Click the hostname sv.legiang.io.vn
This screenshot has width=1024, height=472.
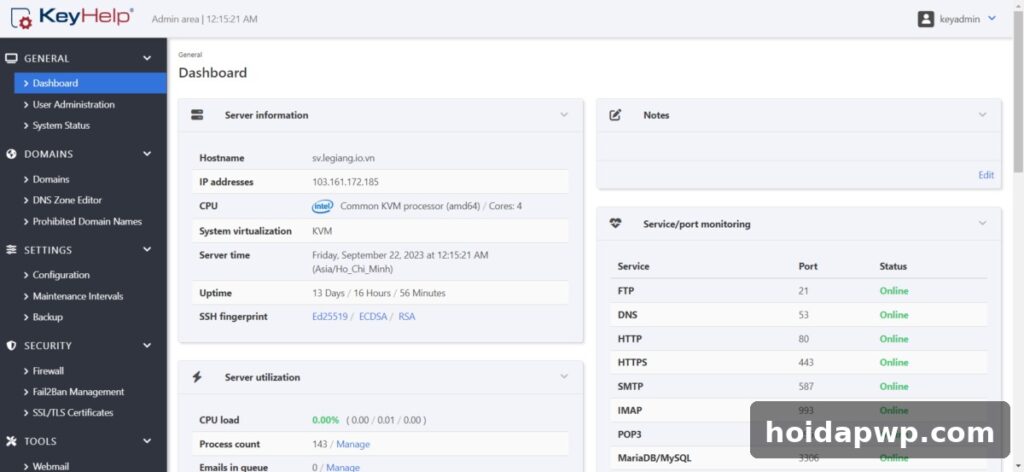pyautogui.click(x=343, y=158)
